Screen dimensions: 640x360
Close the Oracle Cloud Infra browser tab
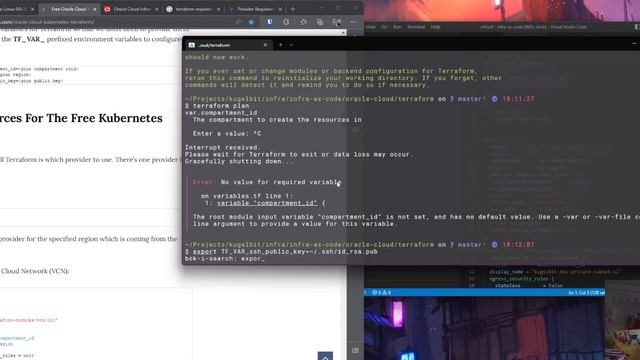point(157,9)
